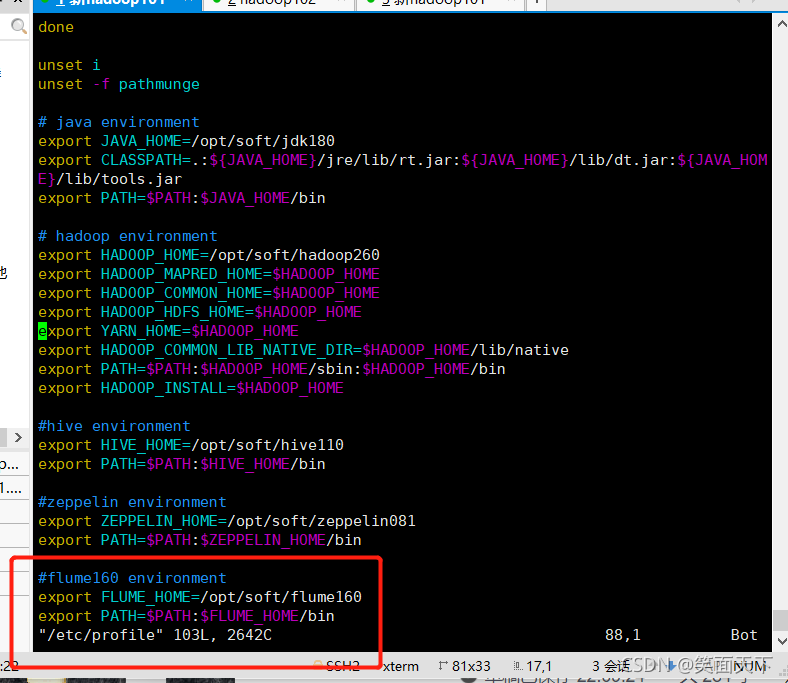Click the 'export HIVE_HOME=/opt/soft/hive110' line
788x683 pixels.
click(x=191, y=445)
